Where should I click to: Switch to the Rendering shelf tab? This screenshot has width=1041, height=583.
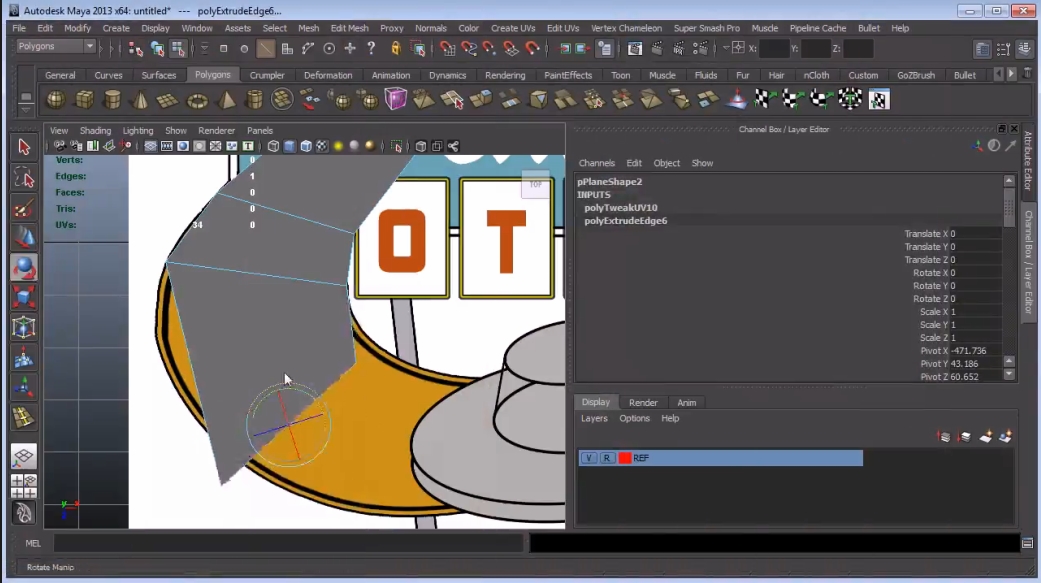pos(505,75)
